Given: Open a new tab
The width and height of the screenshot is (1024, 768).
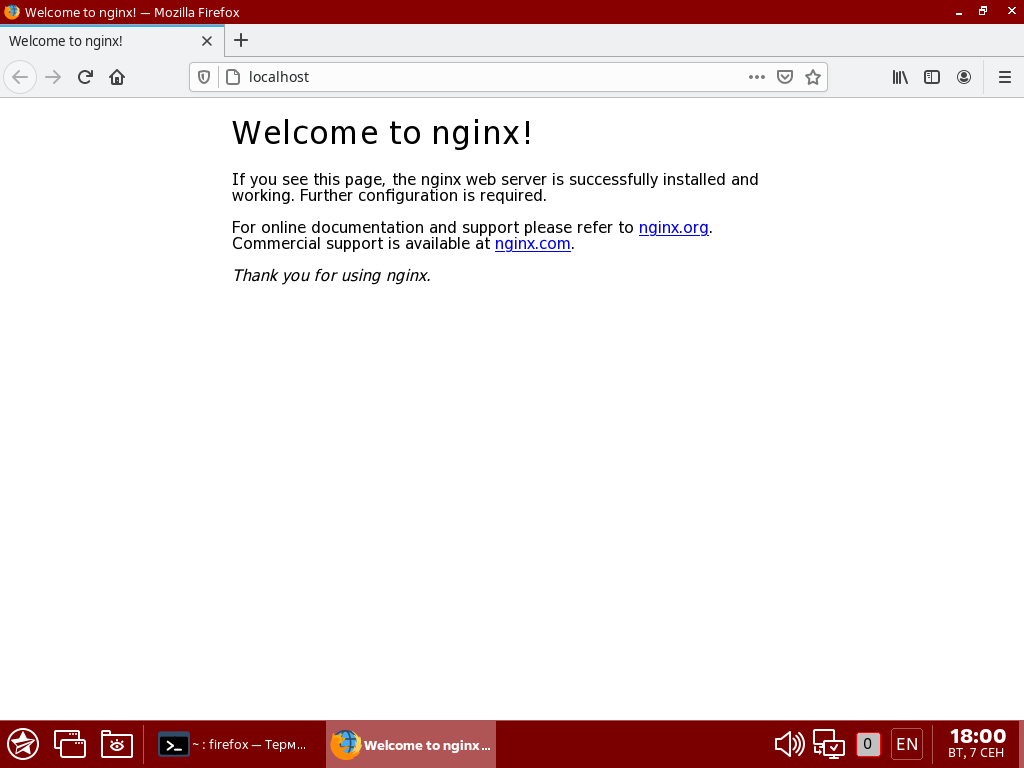Looking at the screenshot, I should (240, 41).
